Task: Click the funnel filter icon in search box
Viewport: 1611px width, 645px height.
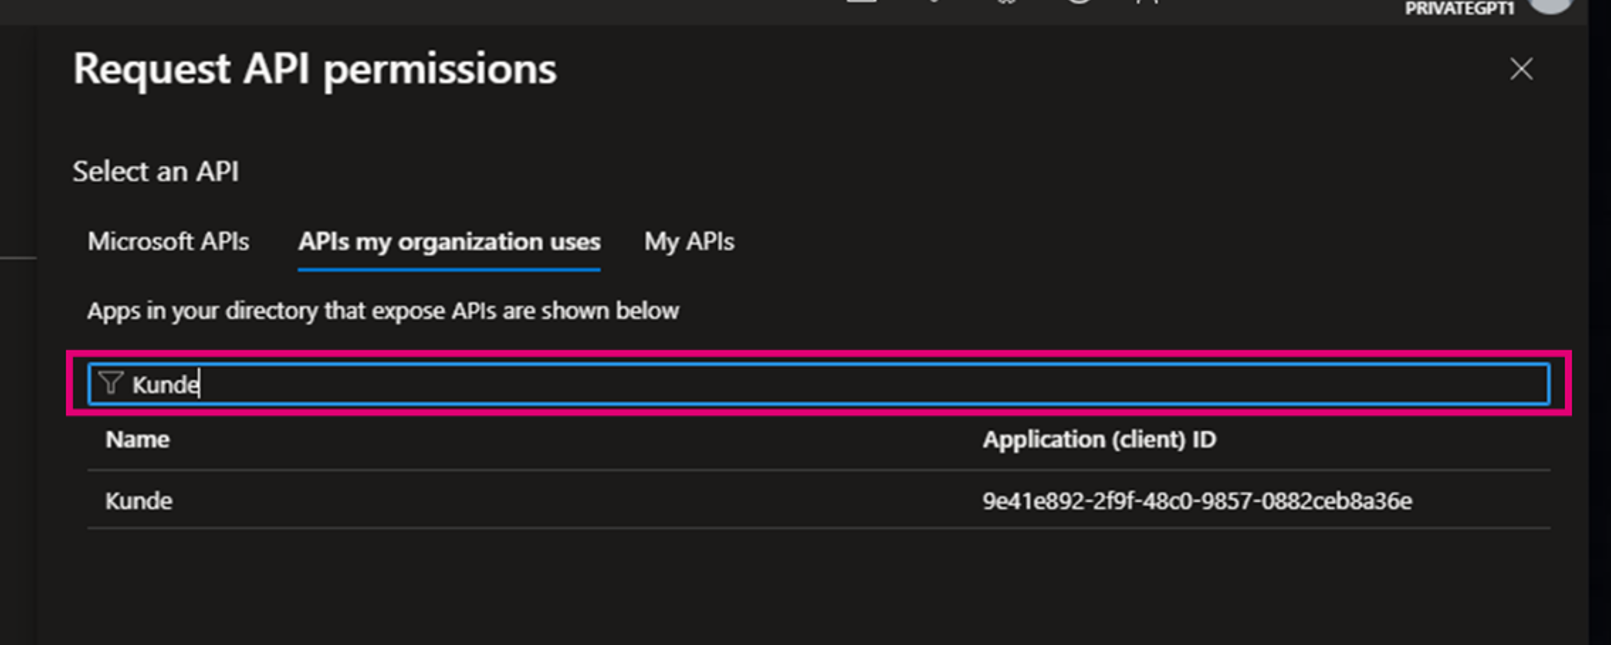Action: coord(111,384)
